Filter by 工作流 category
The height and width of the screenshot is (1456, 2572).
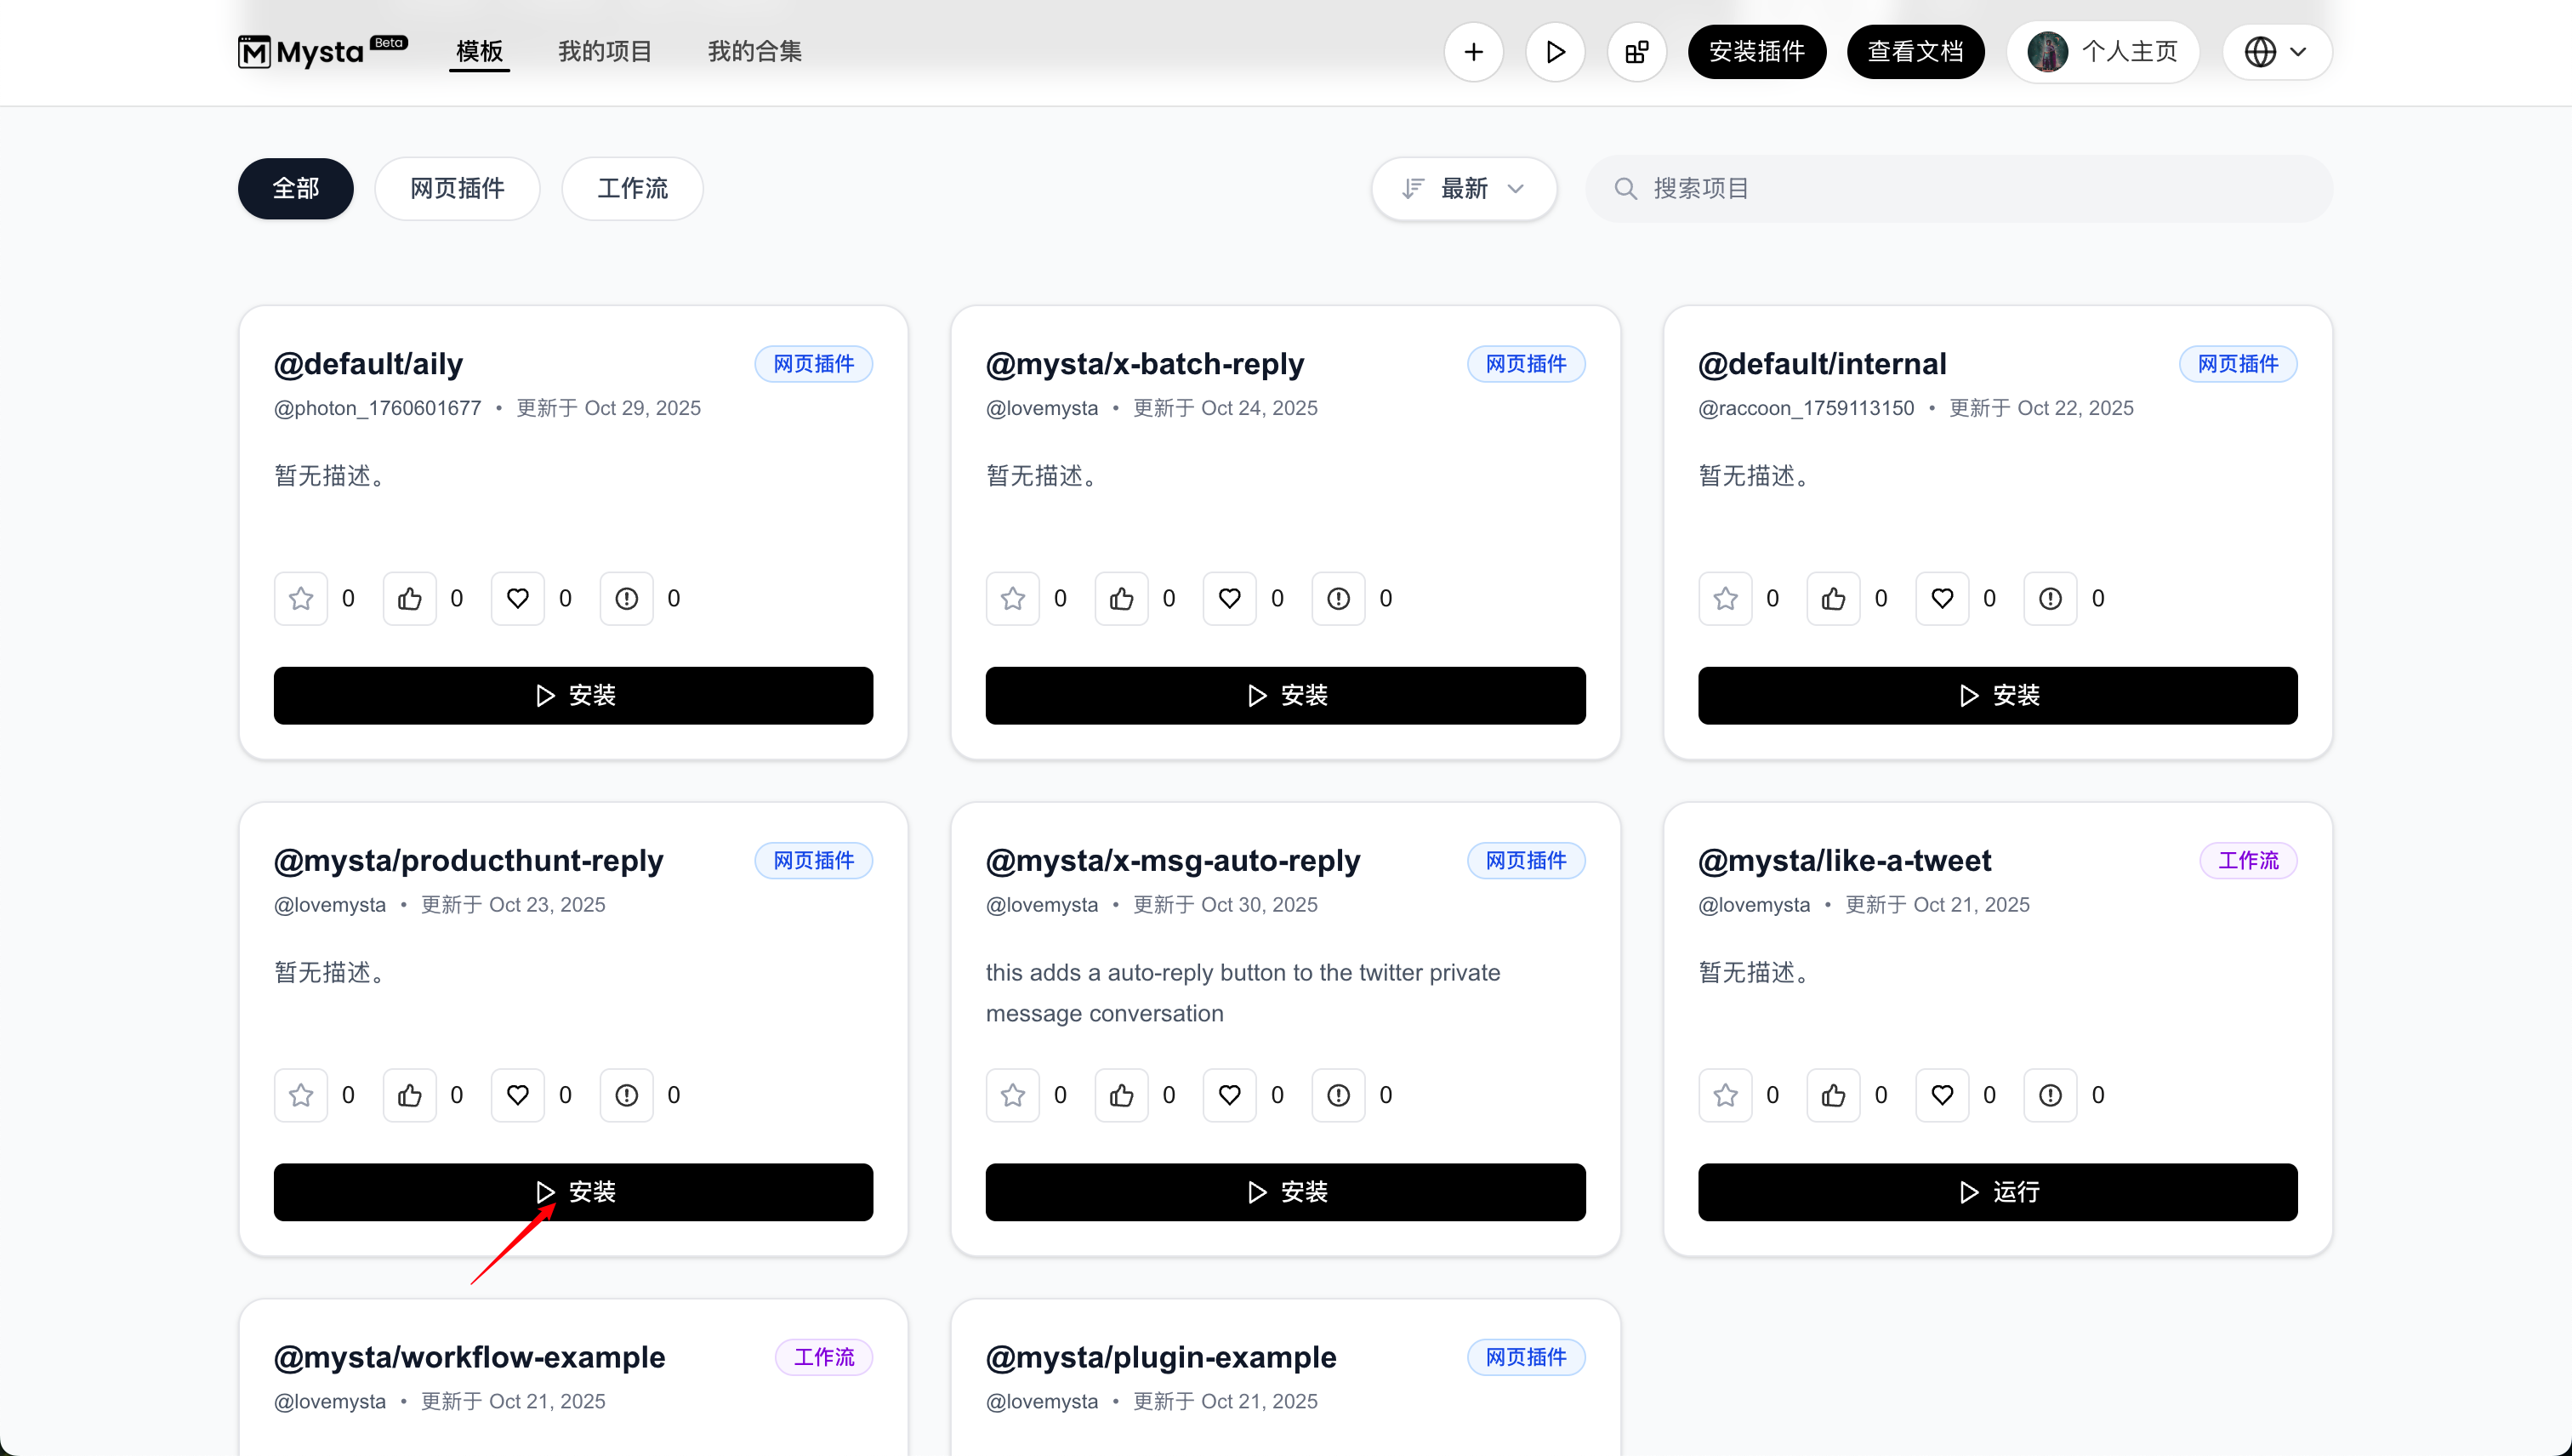[632, 189]
